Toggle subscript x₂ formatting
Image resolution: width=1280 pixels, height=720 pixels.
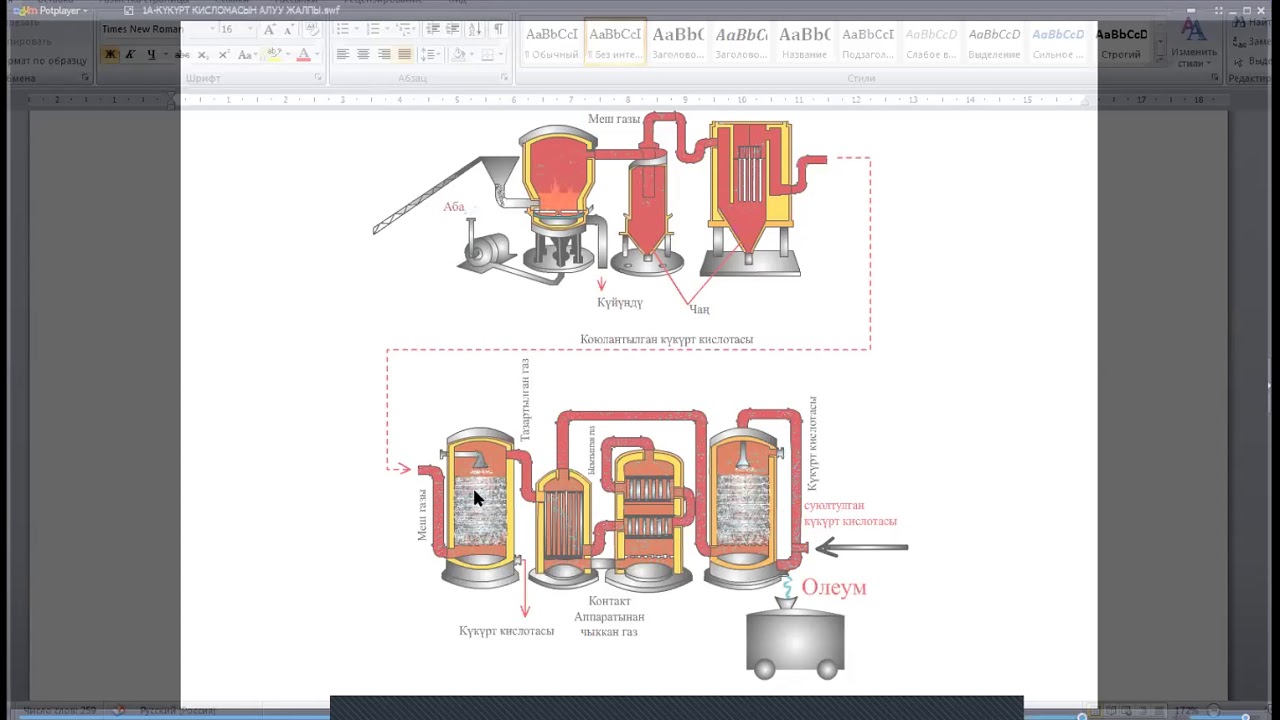tap(203, 54)
